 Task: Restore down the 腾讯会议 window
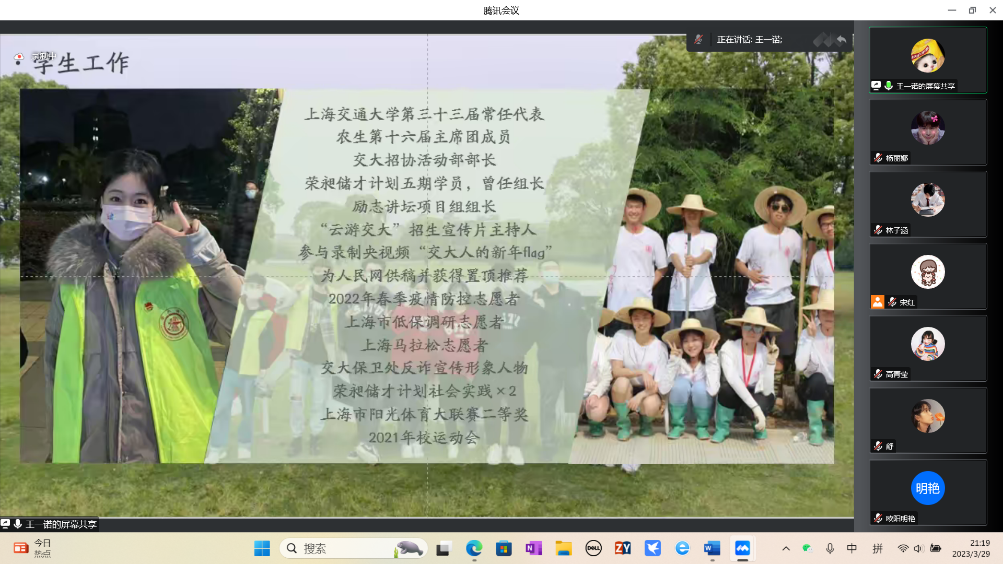[972, 10]
